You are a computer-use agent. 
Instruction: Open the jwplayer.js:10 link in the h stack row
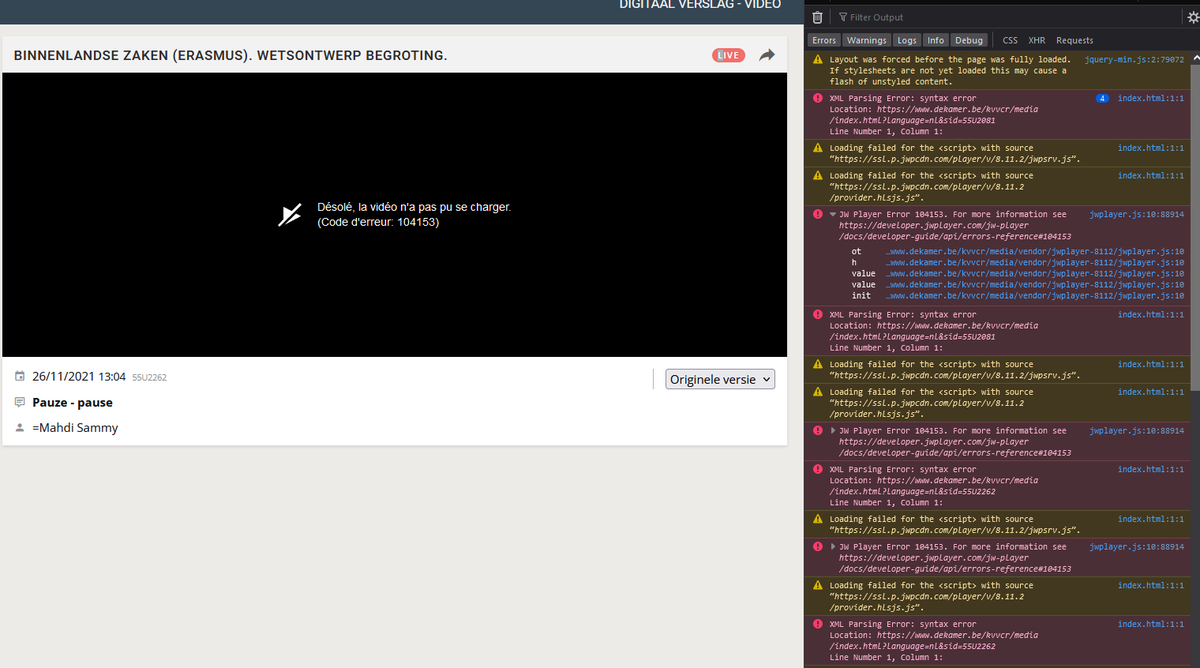point(1035,263)
